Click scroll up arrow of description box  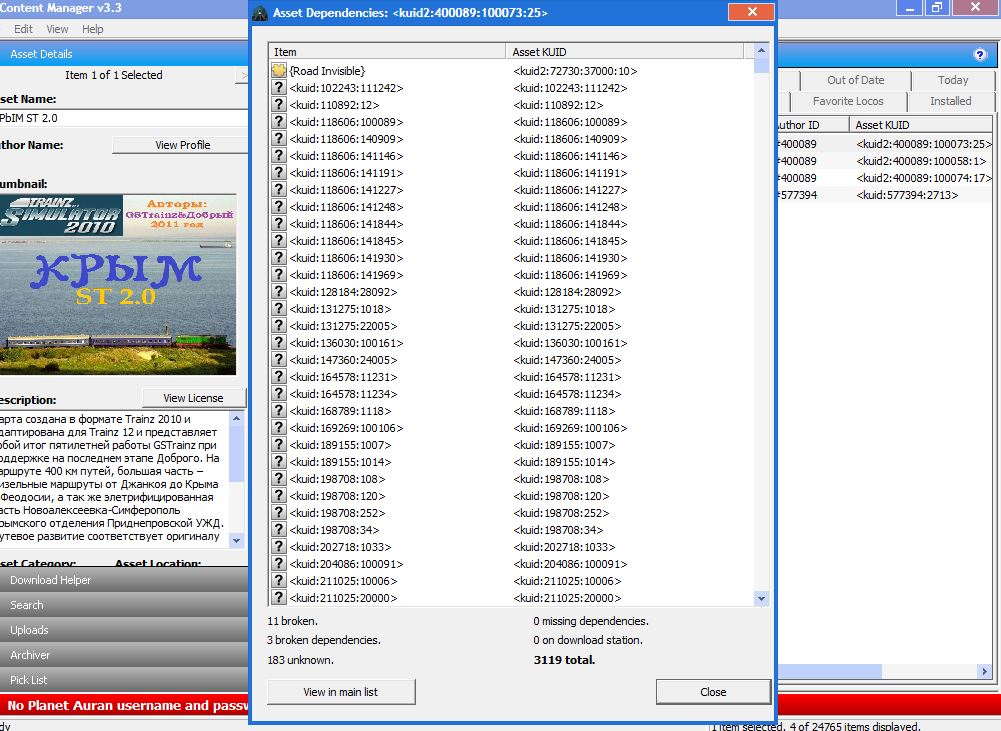[237, 418]
